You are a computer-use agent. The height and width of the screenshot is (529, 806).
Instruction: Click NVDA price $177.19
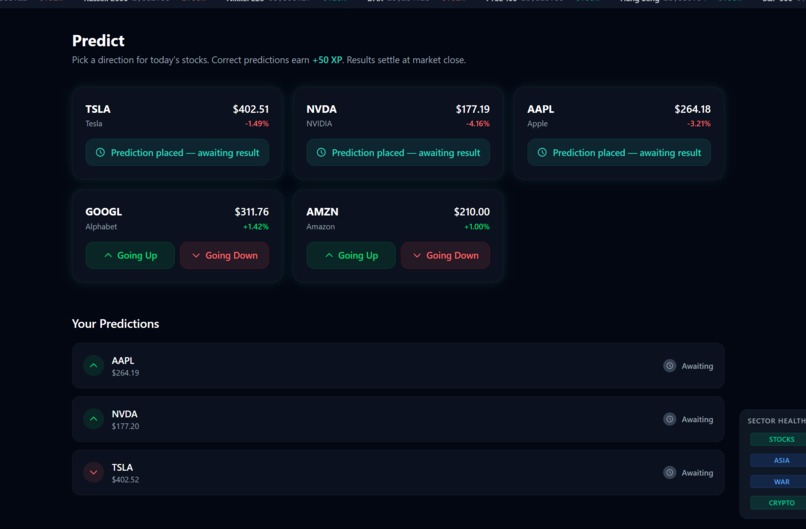(x=472, y=109)
